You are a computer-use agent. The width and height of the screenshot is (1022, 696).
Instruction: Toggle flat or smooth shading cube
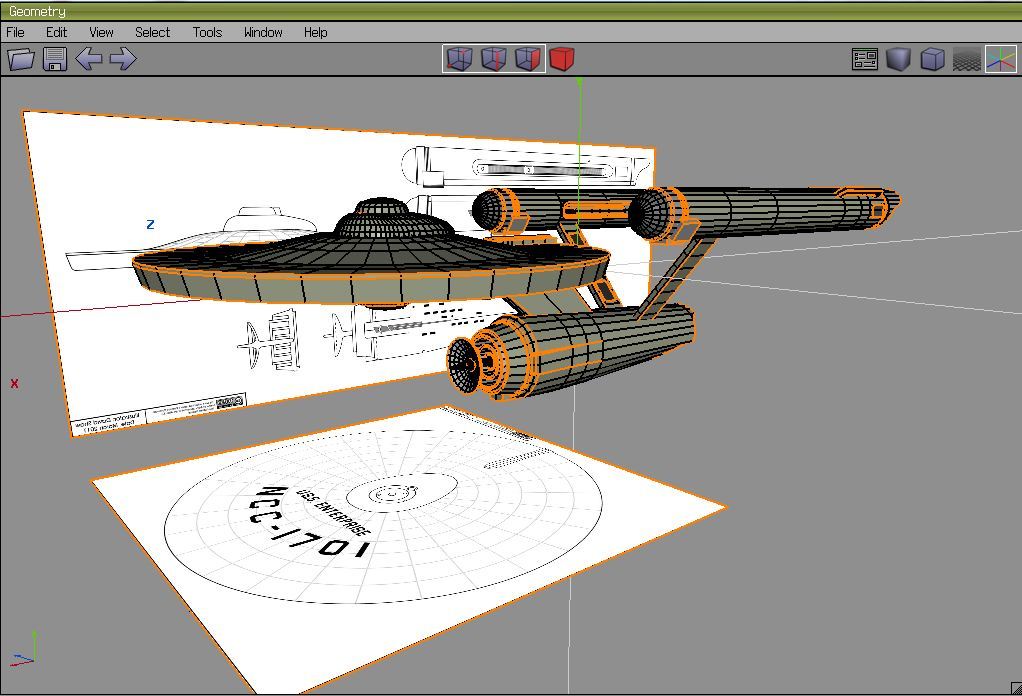898,59
